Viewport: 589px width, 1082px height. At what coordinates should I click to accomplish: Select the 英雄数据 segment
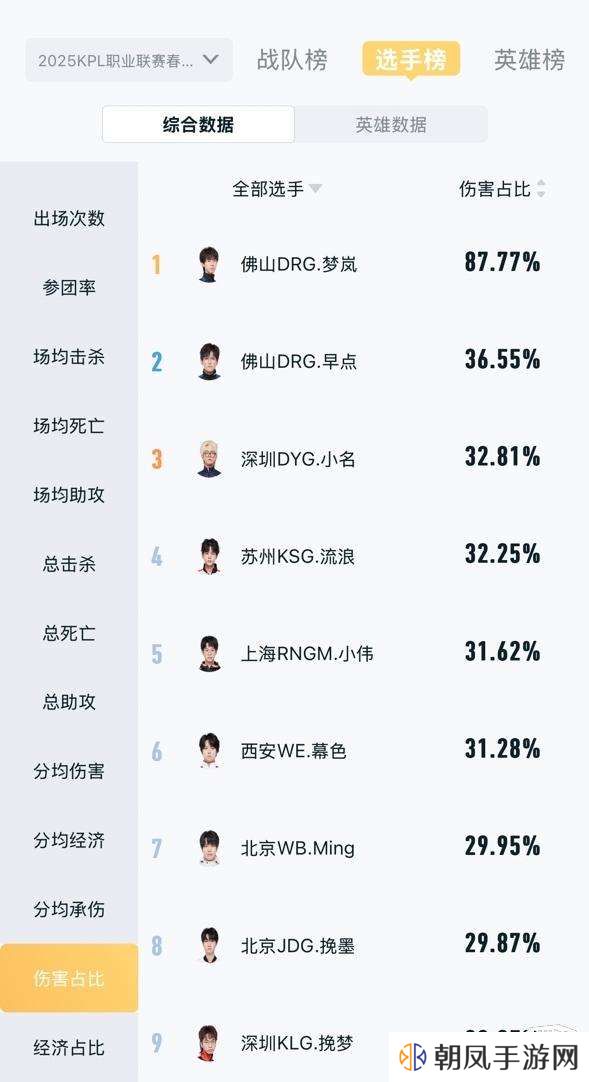click(391, 124)
